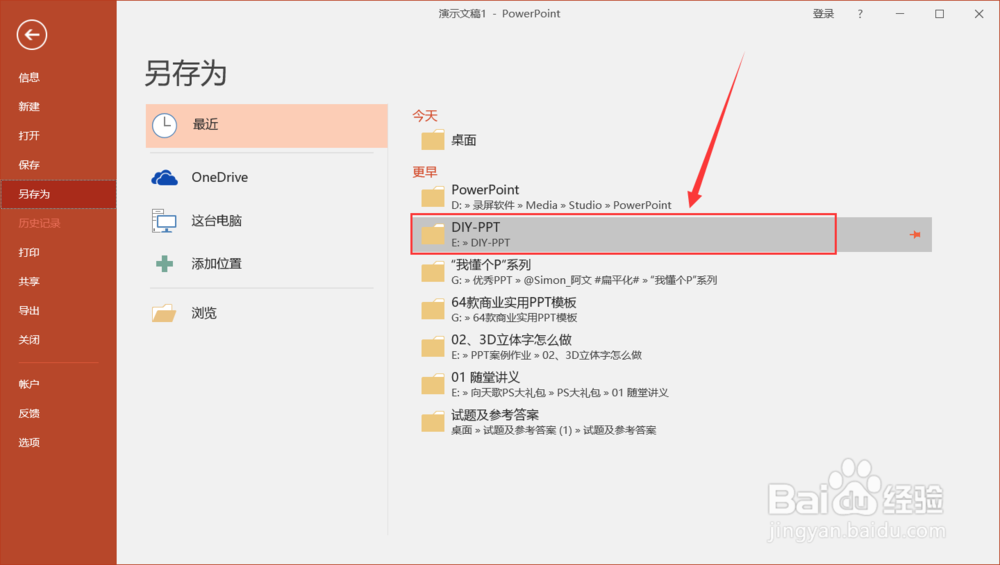This screenshot has height=565, width=1000.
Task: Select 01 随堂讲义 folder name
Action: tap(485, 378)
